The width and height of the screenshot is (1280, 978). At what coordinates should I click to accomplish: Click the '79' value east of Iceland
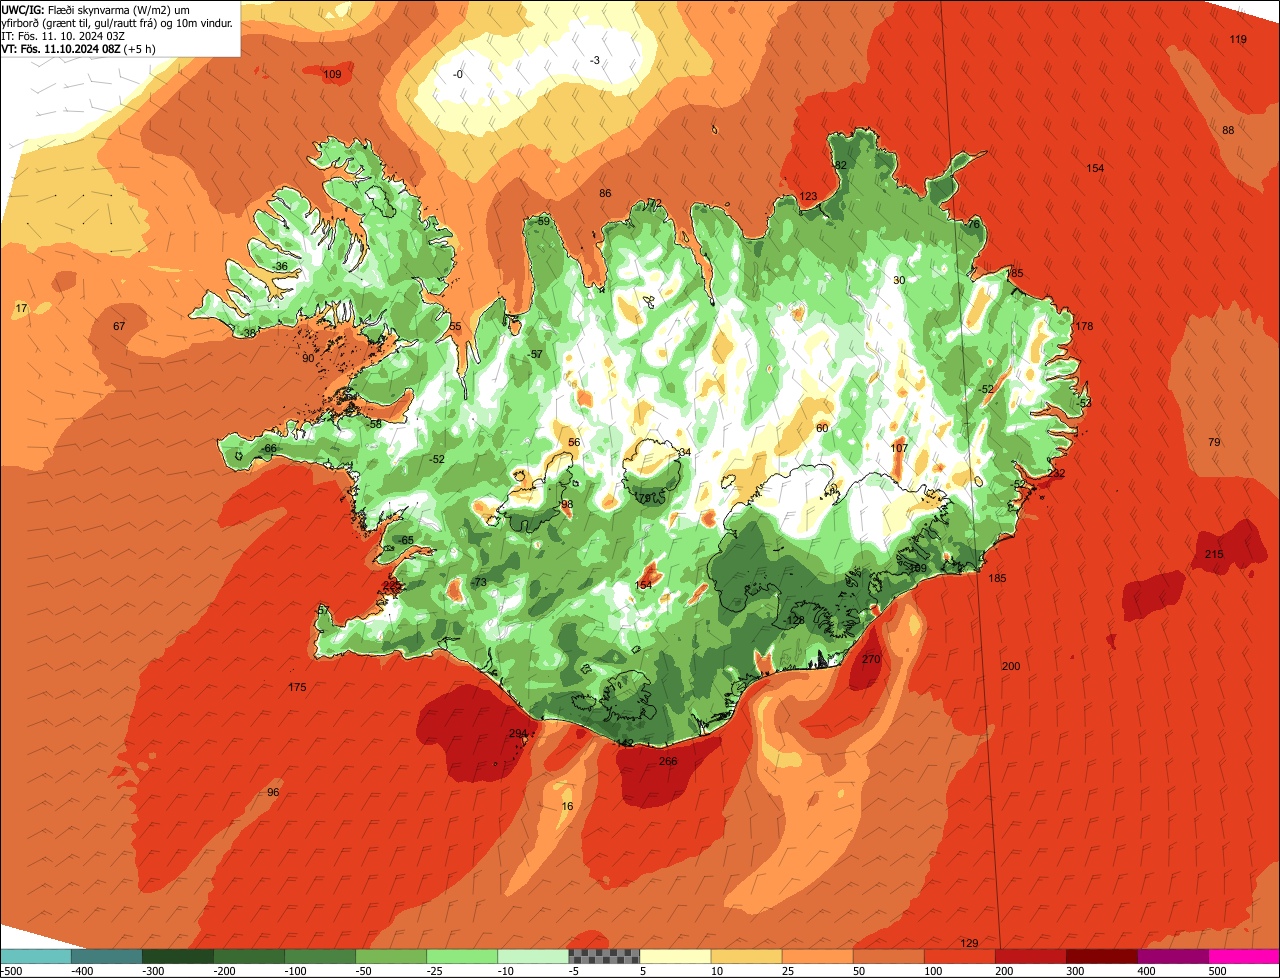[x=1214, y=443]
